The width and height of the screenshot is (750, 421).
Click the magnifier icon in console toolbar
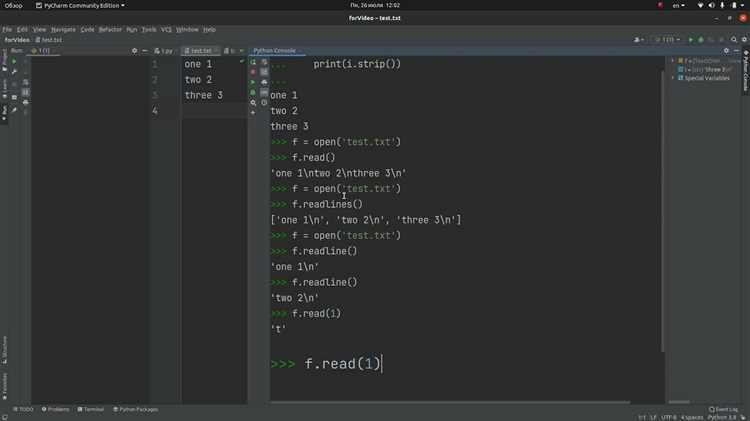click(x=253, y=102)
